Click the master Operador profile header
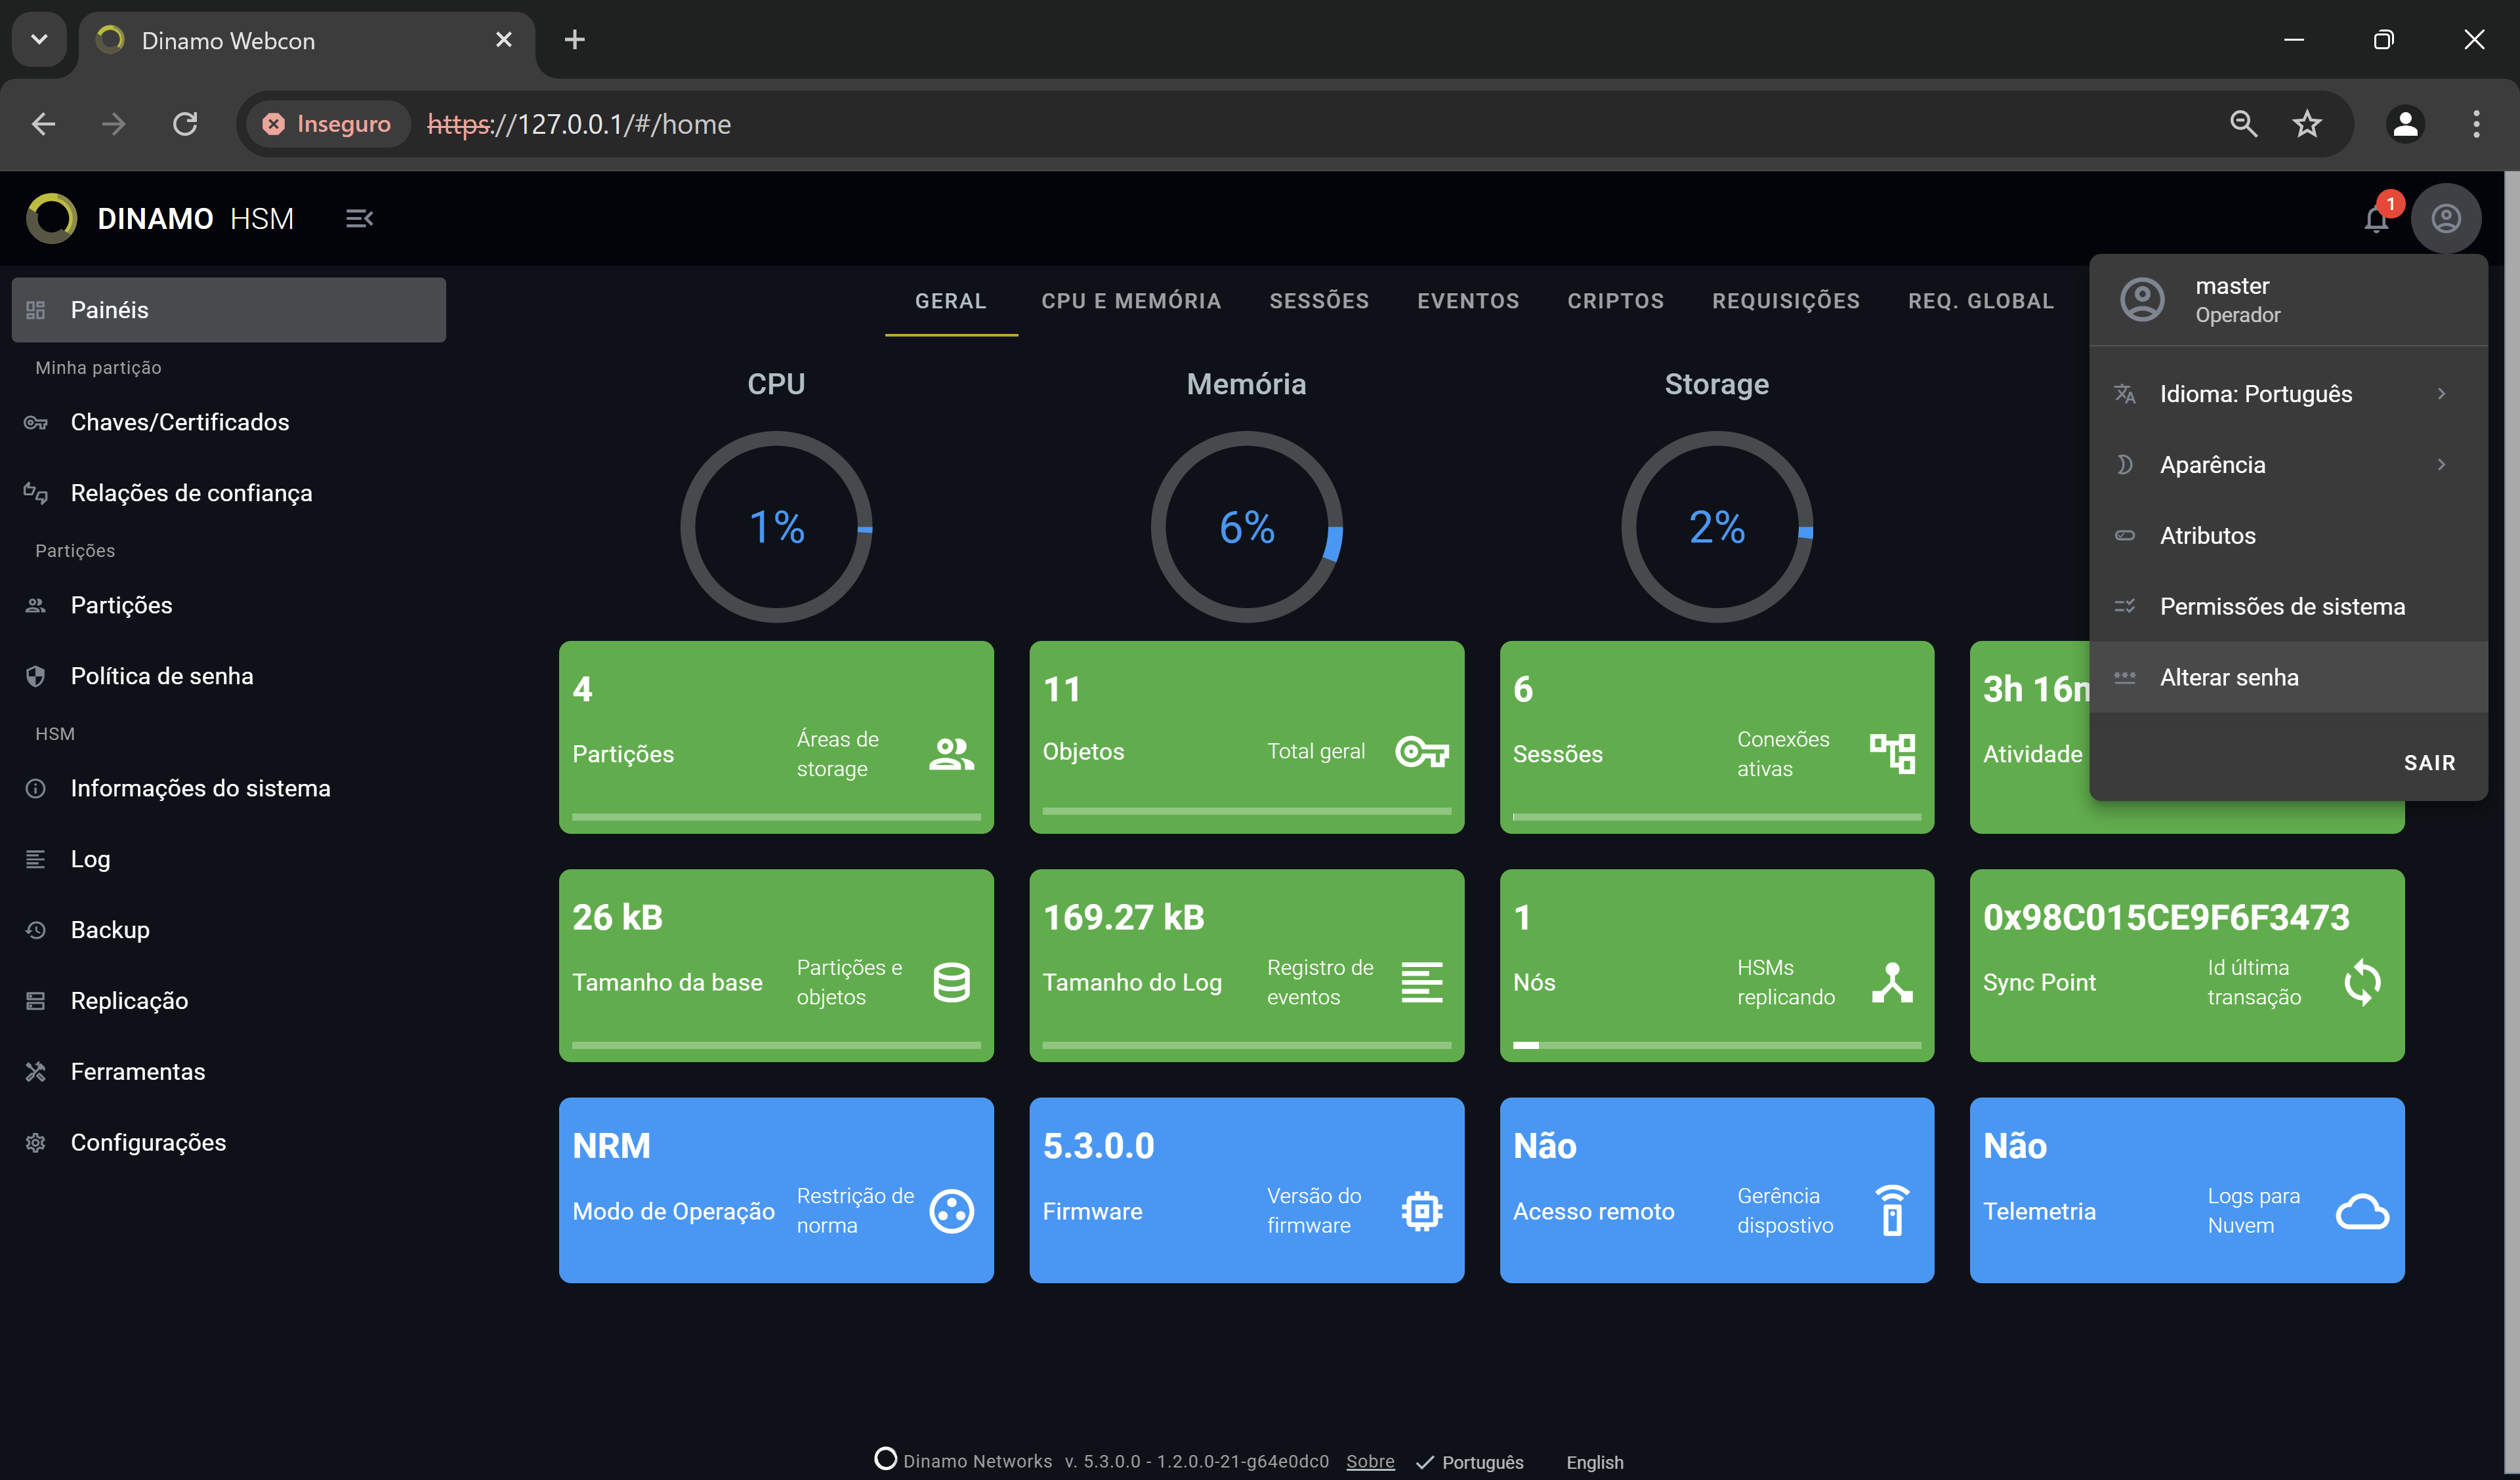Viewport: 2520px width, 1480px height. pyautogui.click(x=2287, y=300)
